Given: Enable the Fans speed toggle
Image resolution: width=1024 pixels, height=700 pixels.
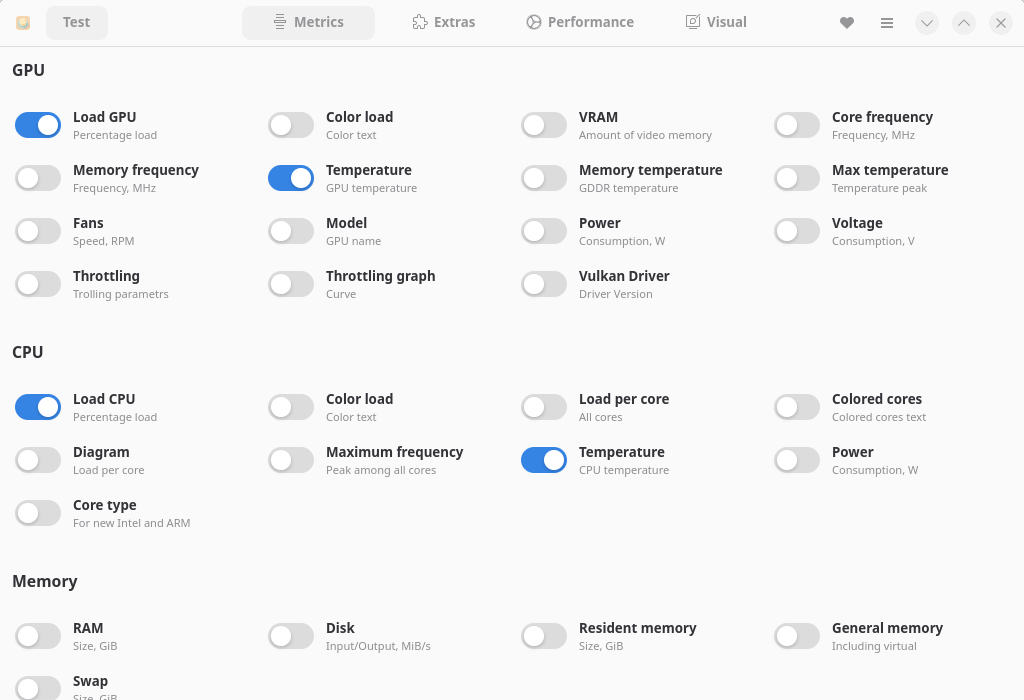Looking at the screenshot, I should (x=38, y=231).
